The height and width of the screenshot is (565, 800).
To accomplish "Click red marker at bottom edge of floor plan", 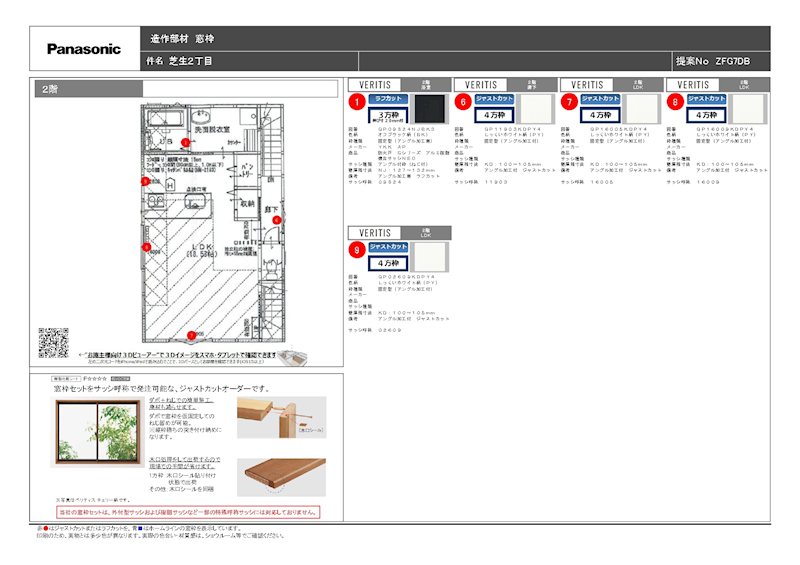I will tap(191, 335).
